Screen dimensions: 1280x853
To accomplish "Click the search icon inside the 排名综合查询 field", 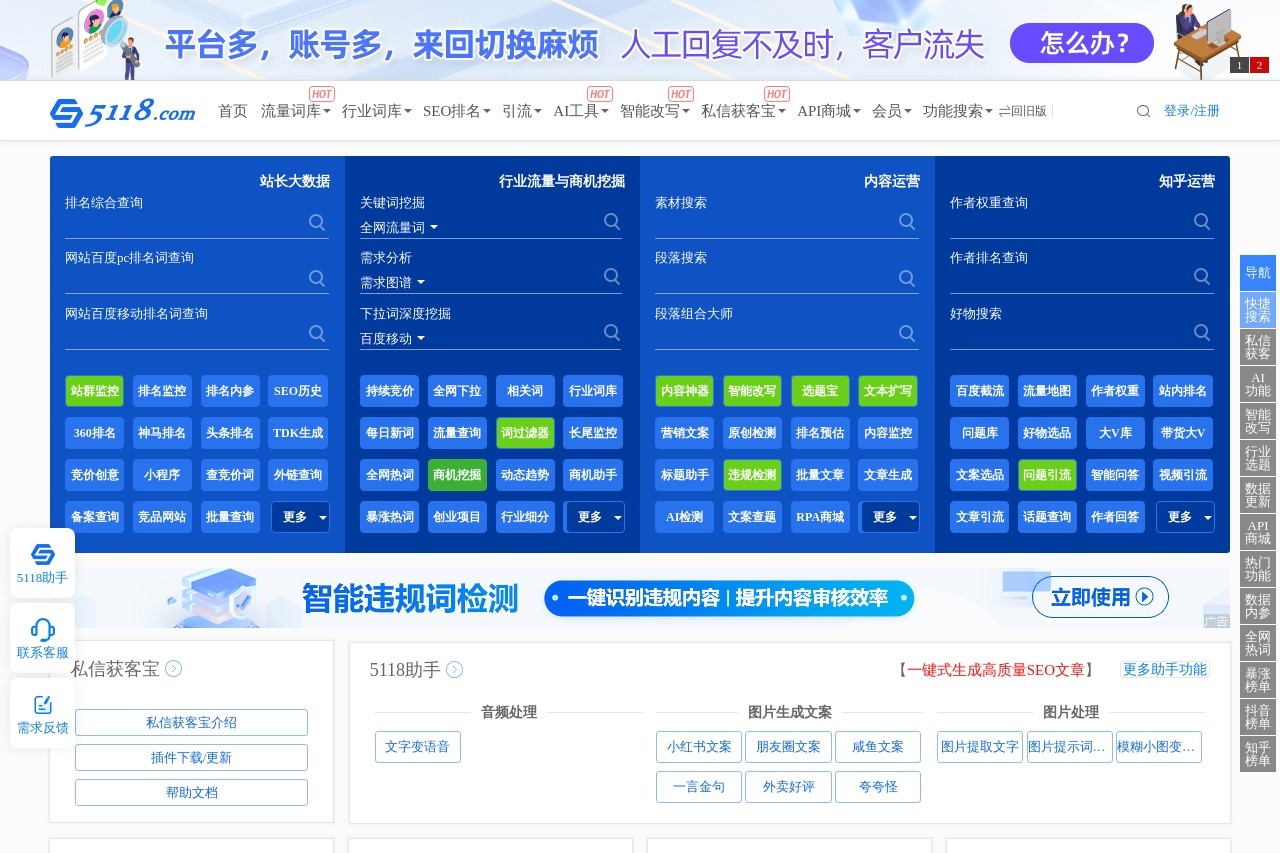I will [x=317, y=222].
